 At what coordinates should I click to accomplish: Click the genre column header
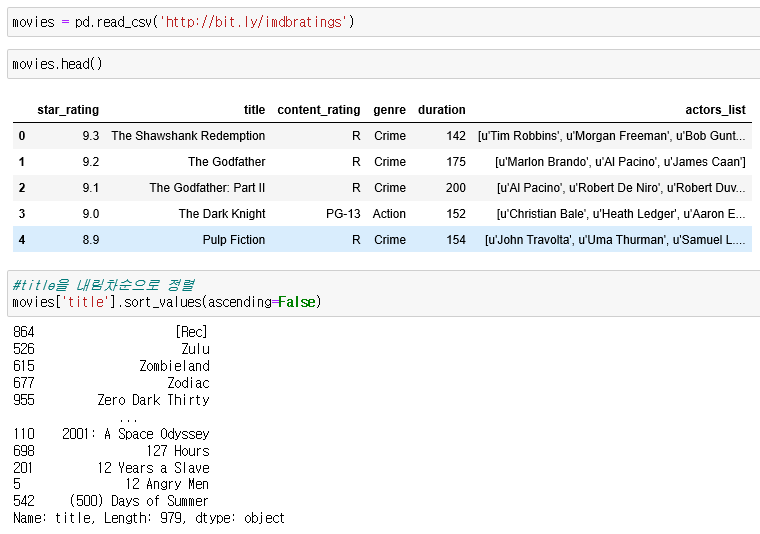(390, 110)
